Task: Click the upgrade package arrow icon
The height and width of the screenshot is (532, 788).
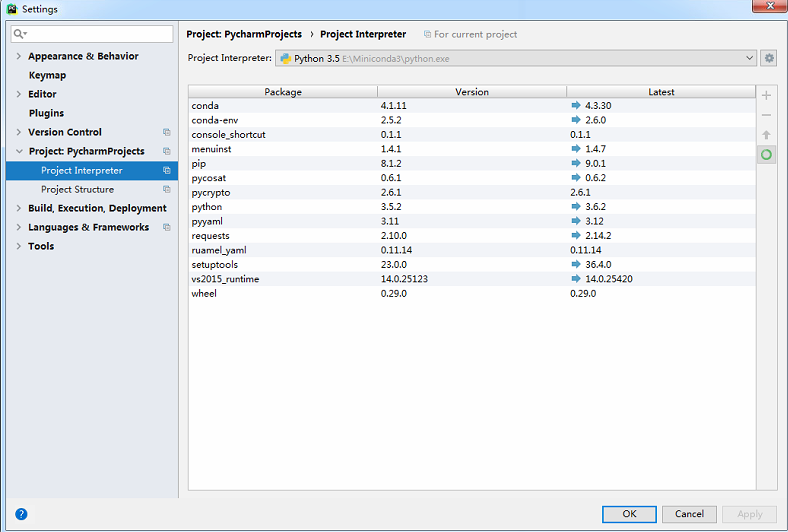Action: tap(766, 135)
